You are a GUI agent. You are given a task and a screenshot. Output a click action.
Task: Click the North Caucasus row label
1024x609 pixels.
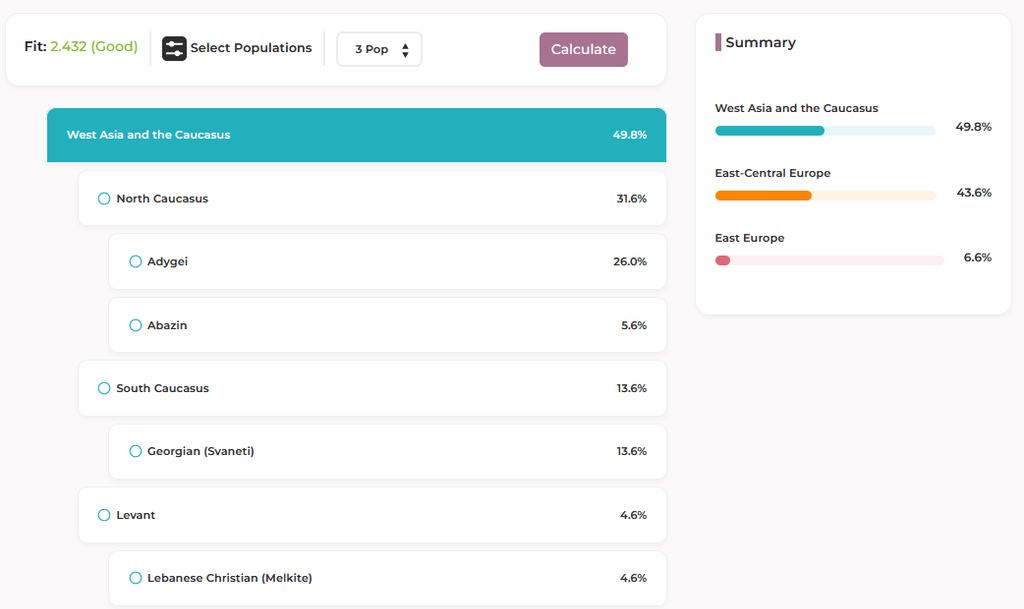pos(162,198)
